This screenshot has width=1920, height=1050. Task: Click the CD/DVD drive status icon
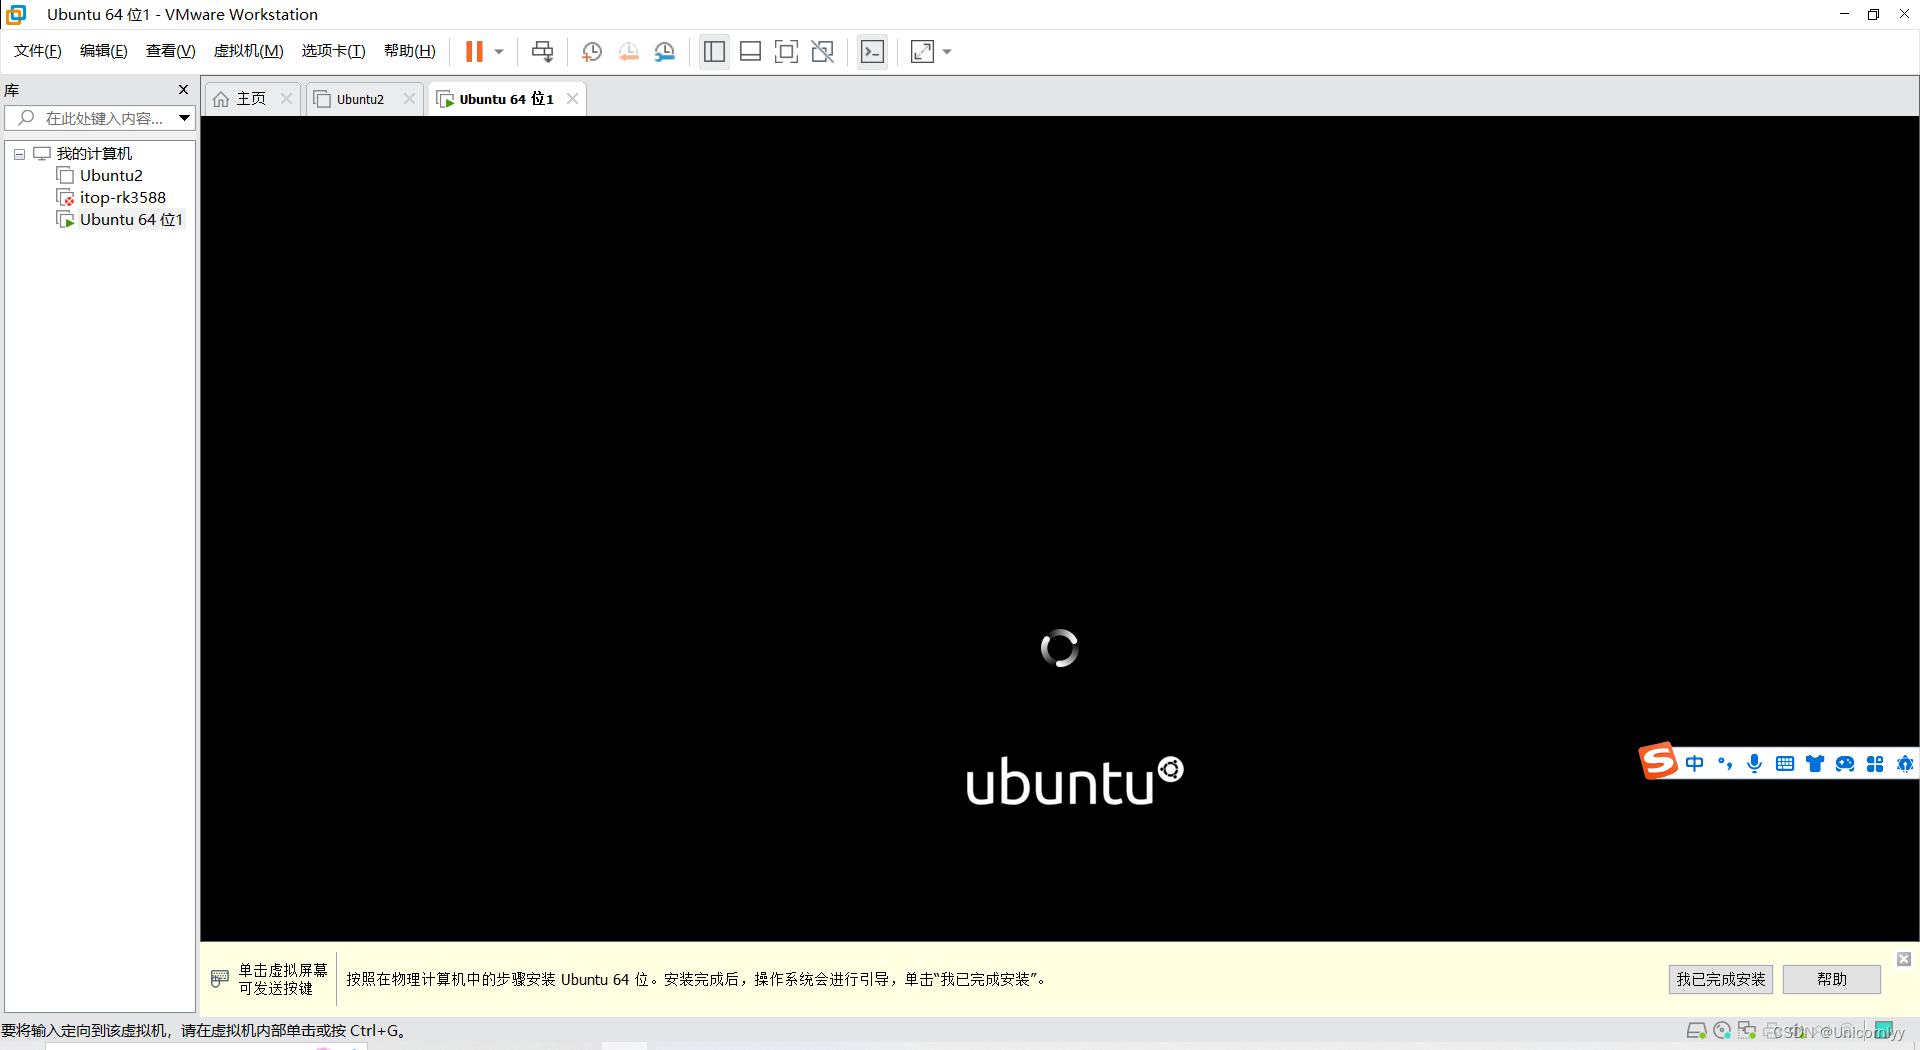tap(1722, 1031)
